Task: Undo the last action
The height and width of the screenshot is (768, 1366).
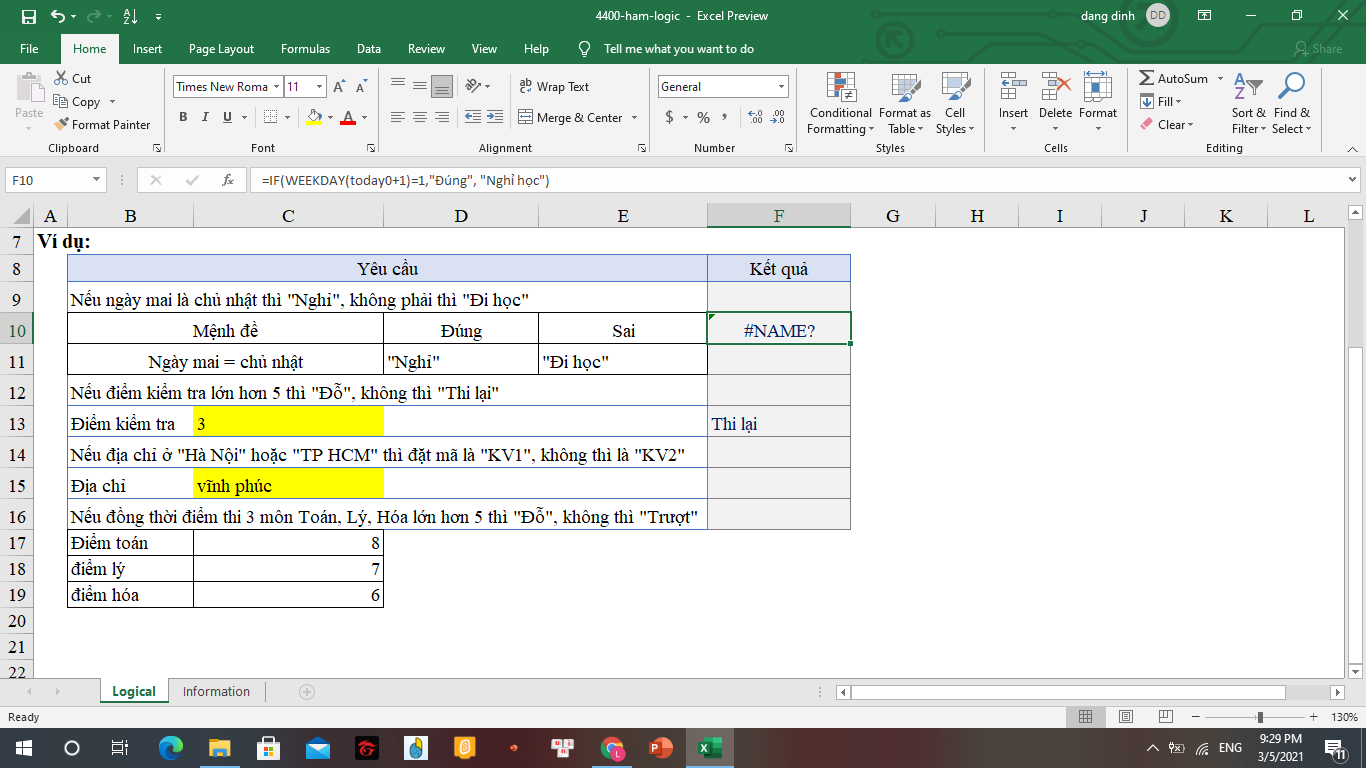Action: [x=57, y=16]
